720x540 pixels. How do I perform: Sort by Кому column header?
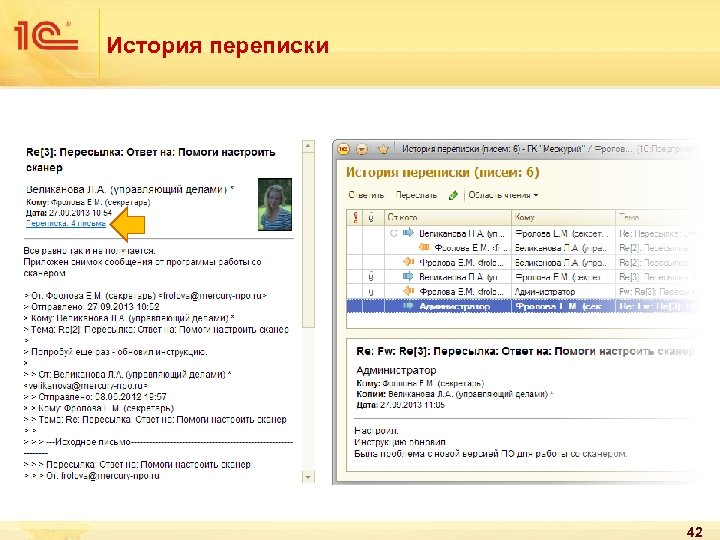(x=563, y=217)
